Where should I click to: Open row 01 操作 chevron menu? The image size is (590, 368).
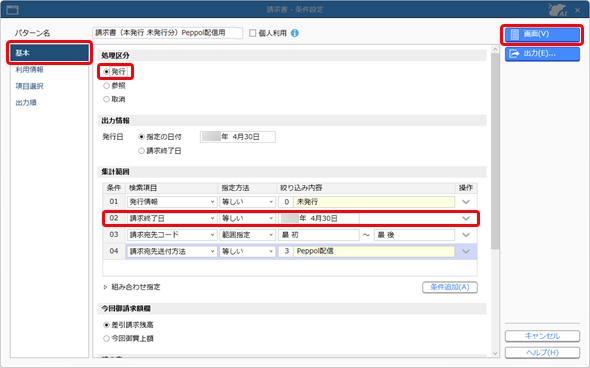[466, 202]
